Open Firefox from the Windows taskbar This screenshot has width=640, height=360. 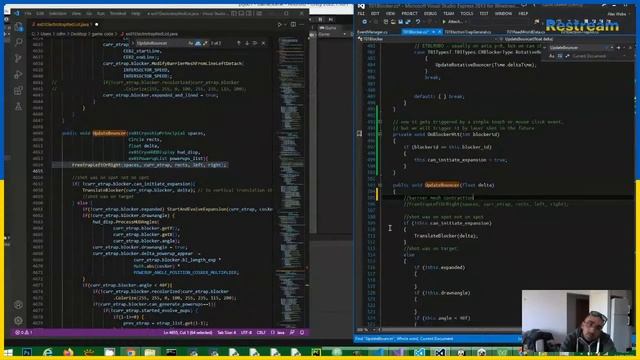[x=69, y=352]
